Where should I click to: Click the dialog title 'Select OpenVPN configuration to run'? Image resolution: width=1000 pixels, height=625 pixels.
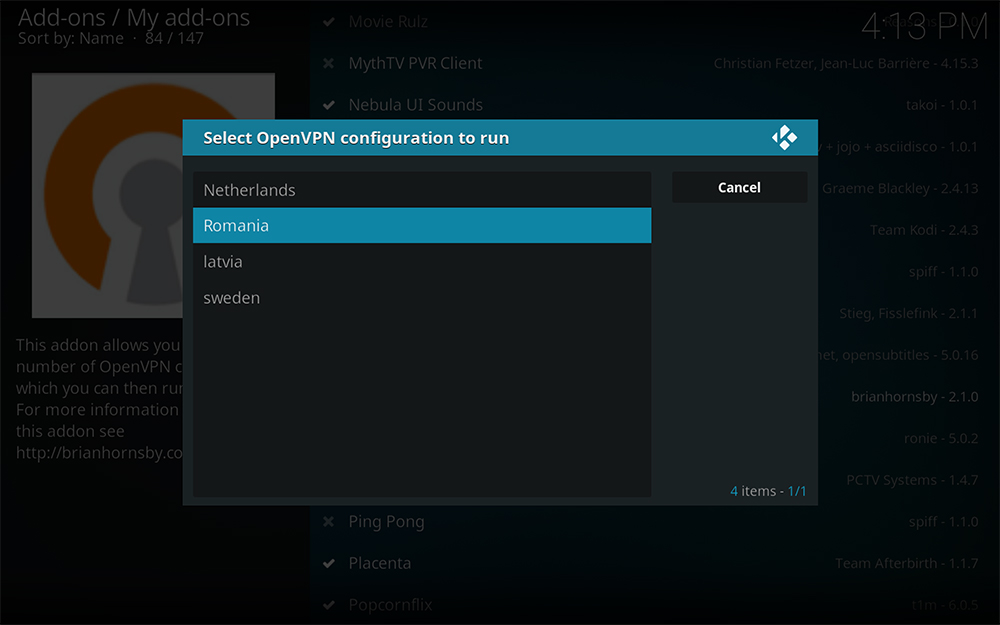pyautogui.click(x=356, y=138)
